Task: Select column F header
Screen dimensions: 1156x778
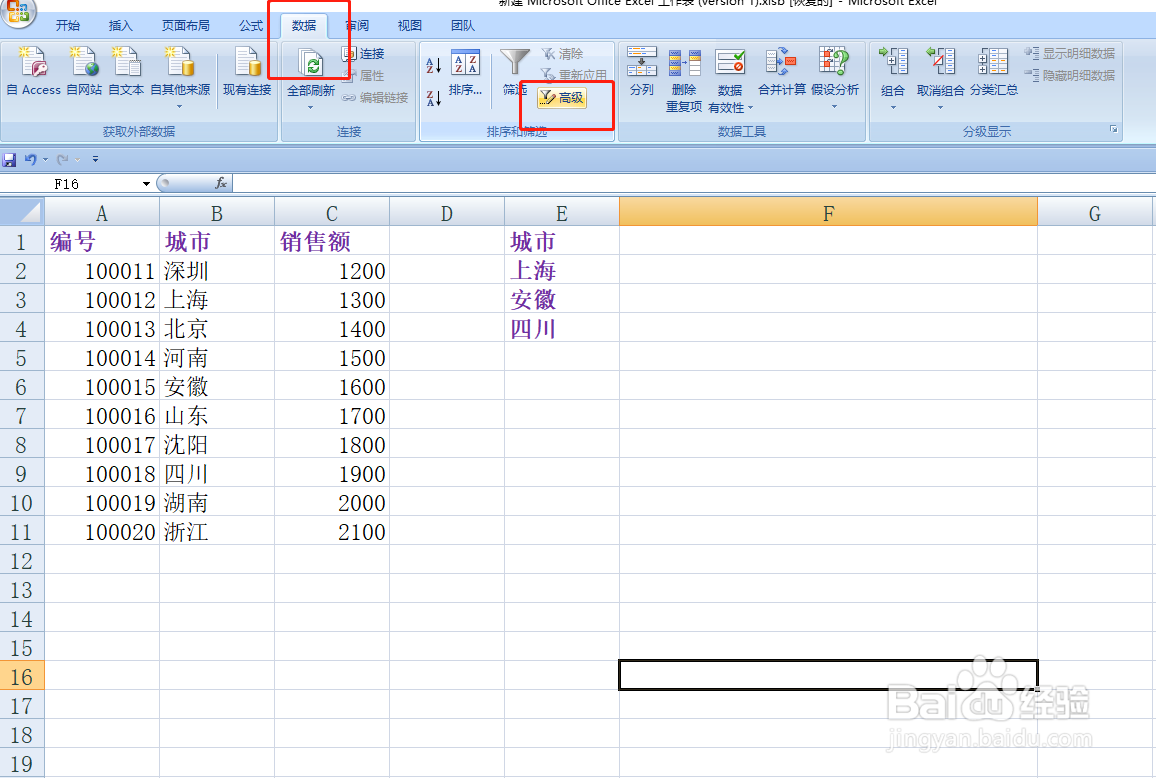Action: (x=828, y=212)
